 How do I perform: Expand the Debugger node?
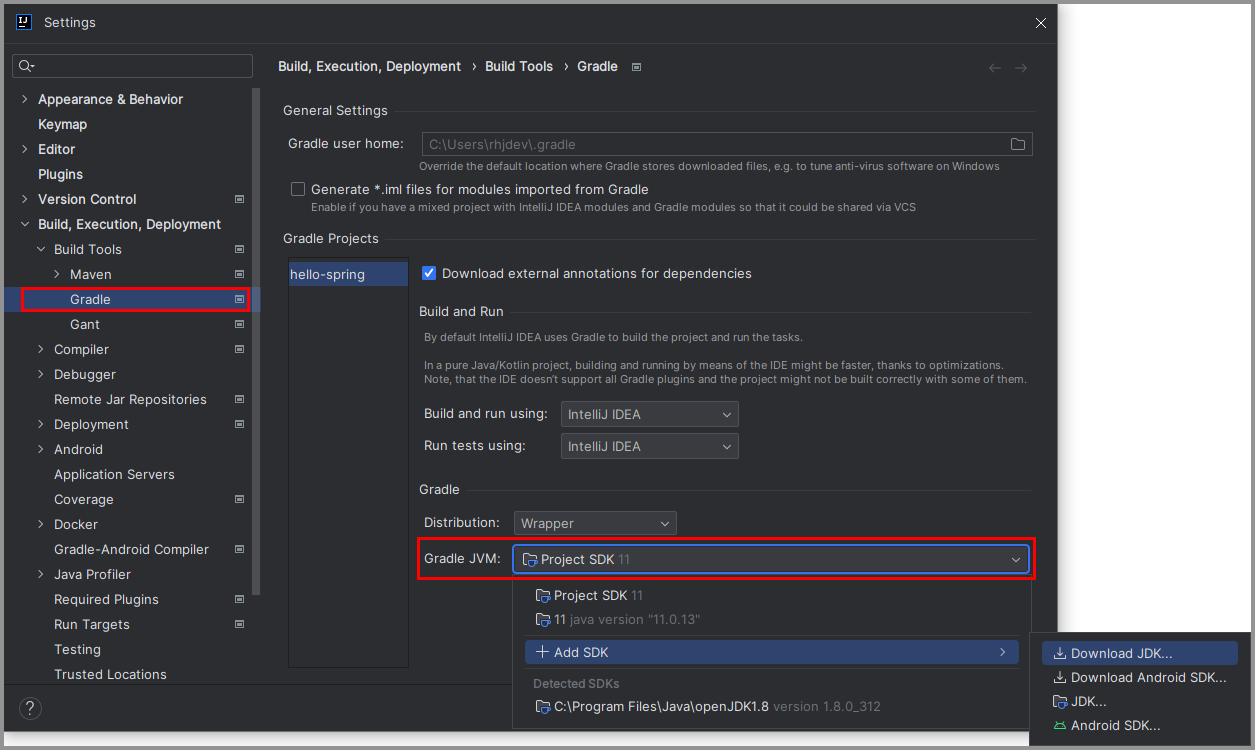[x=41, y=374]
